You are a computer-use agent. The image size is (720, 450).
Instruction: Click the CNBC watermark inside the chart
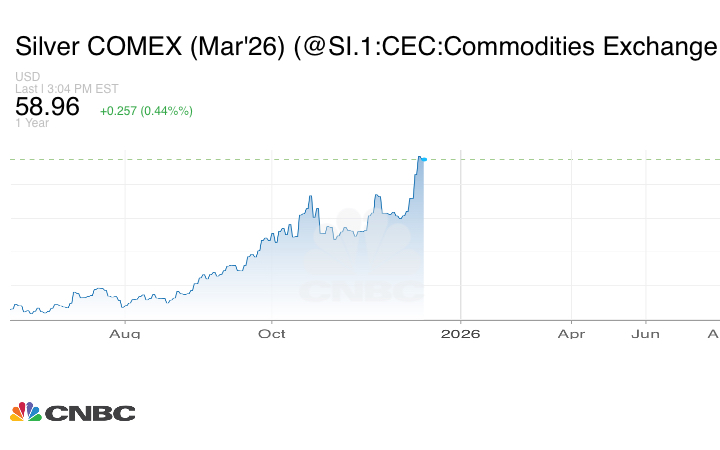pos(362,292)
